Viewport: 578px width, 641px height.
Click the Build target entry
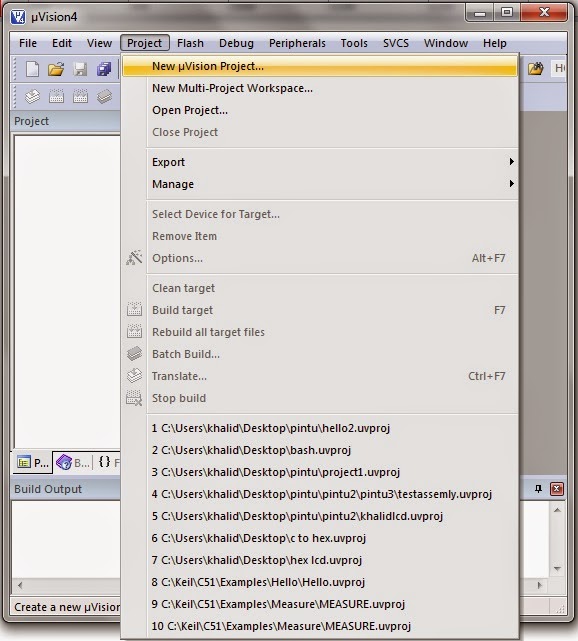coord(320,310)
